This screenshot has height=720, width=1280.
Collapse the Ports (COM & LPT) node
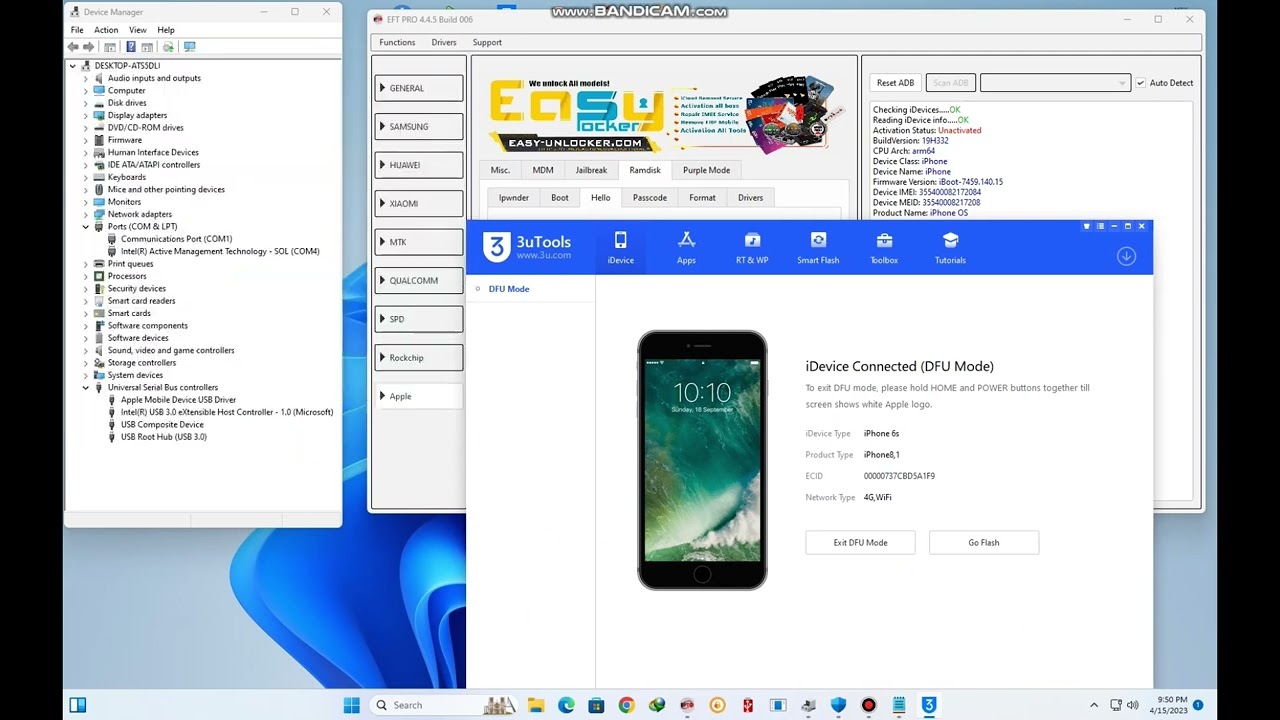[x=86, y=227]
